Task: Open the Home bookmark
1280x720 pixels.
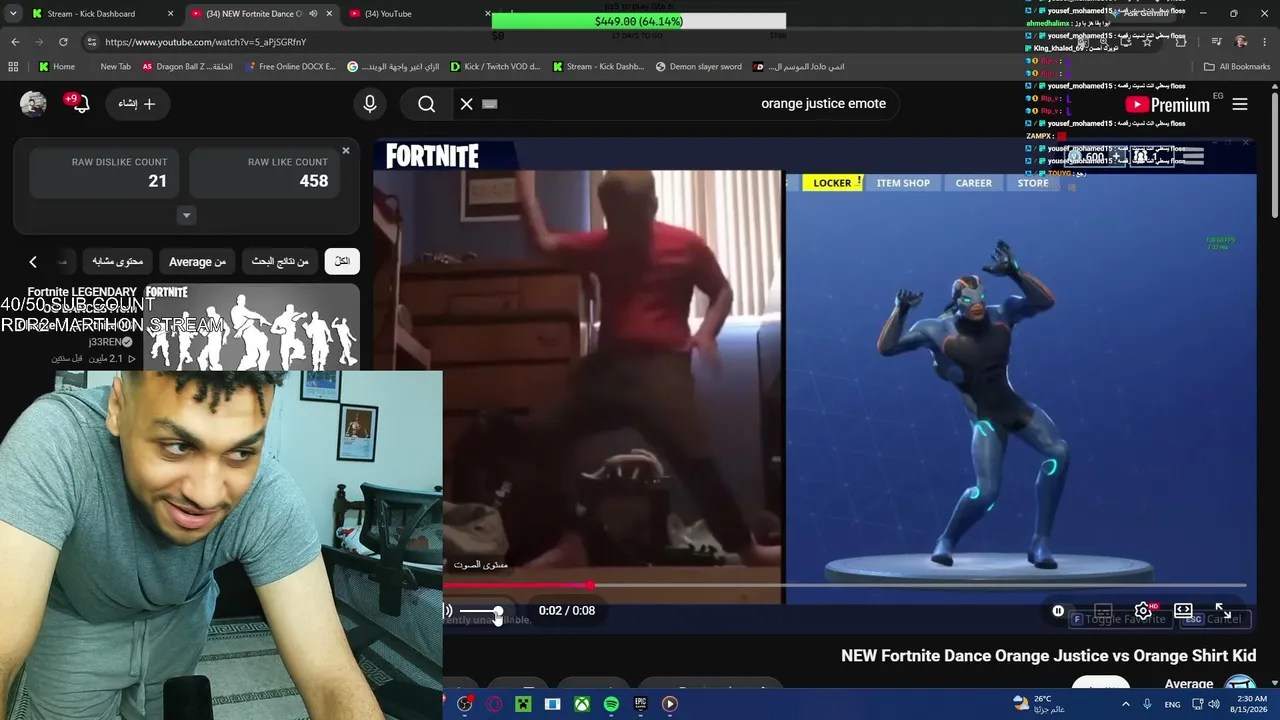Action: (57, 67)
